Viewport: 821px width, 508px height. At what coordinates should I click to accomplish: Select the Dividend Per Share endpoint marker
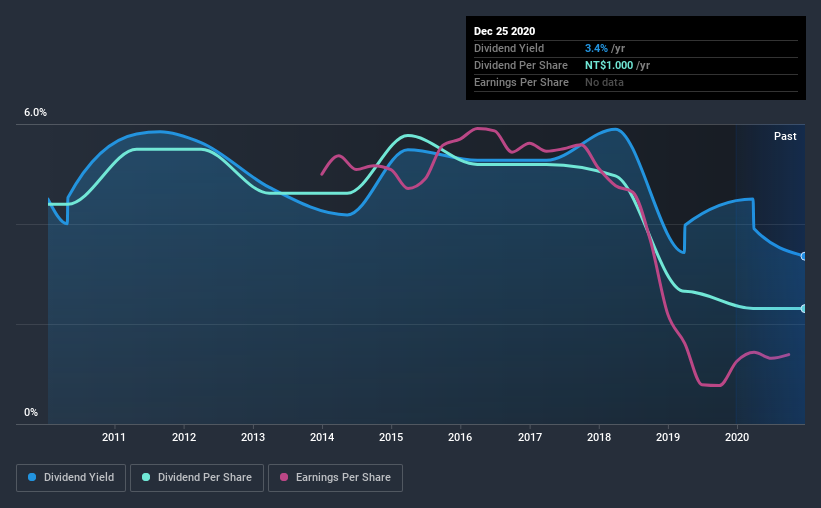click(x=804, y=308)
